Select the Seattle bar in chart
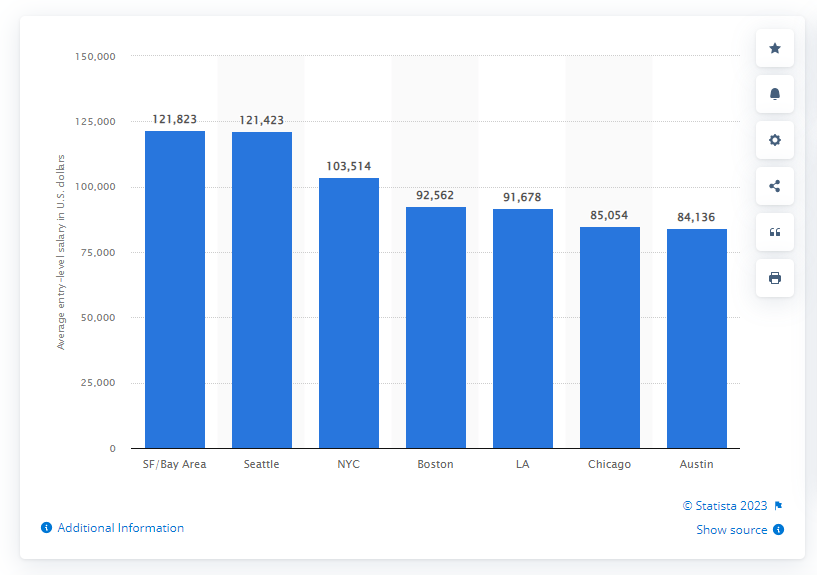Screen dimensions: 817x575 coord(262,290)
